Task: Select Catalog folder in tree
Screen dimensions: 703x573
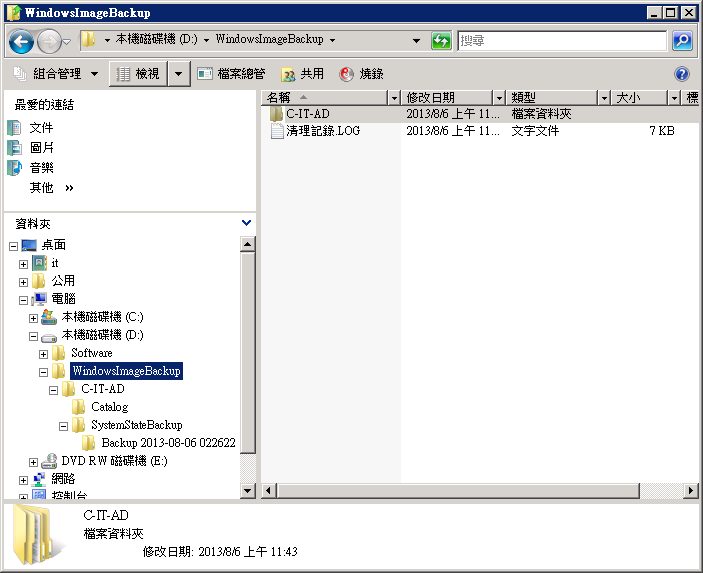Action: pos(110,407)
